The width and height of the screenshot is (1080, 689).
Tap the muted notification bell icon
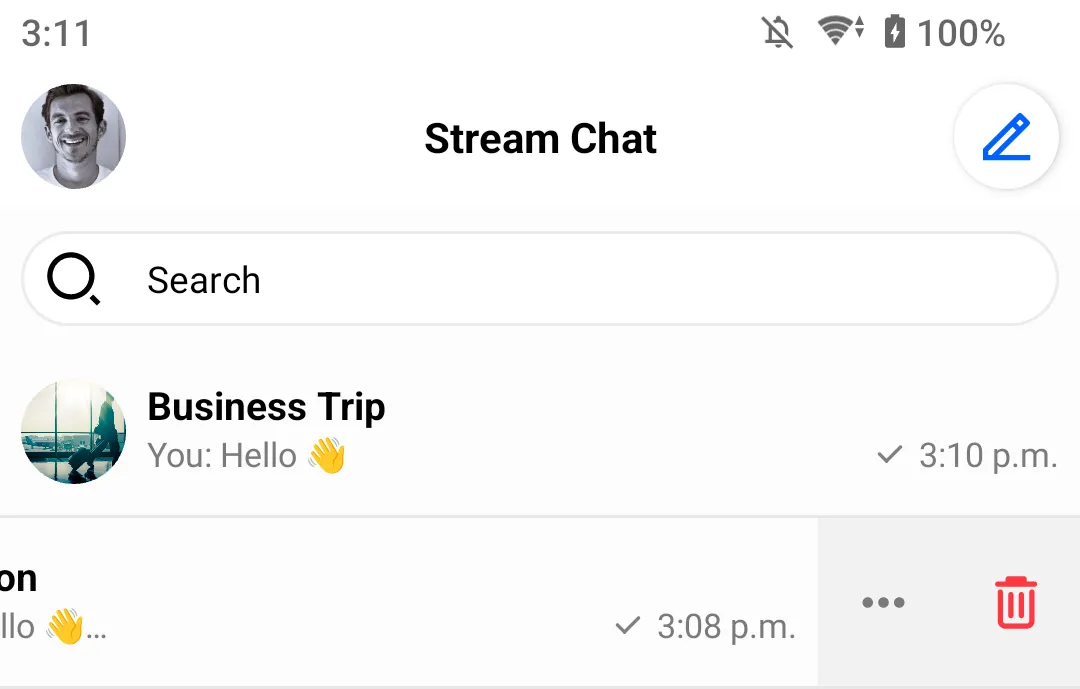pos(777,33)
